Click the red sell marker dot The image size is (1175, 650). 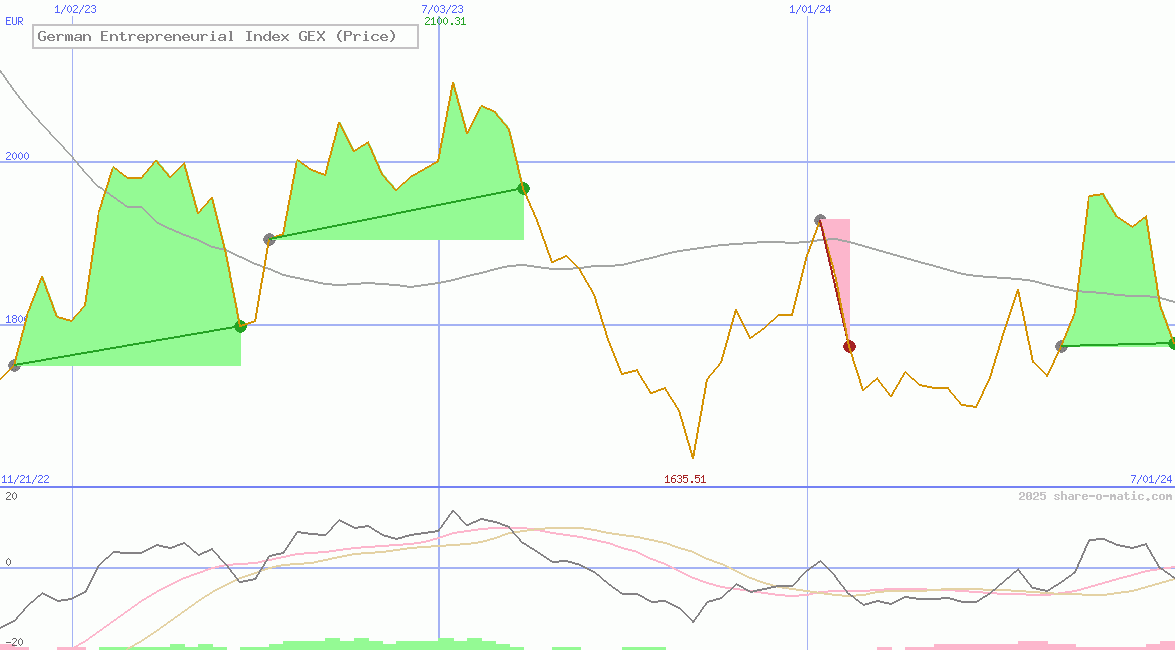point(849,347)
